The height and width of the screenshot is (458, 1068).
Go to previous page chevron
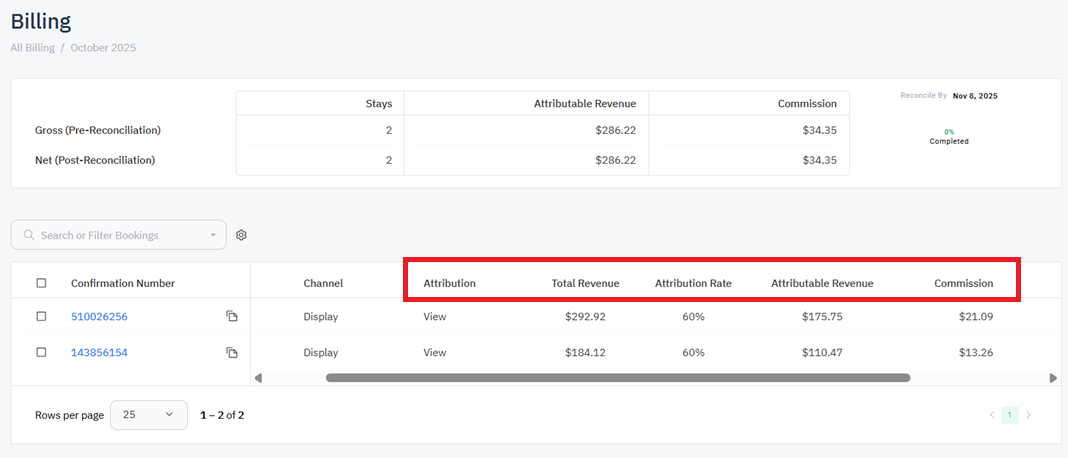(992, 415)
